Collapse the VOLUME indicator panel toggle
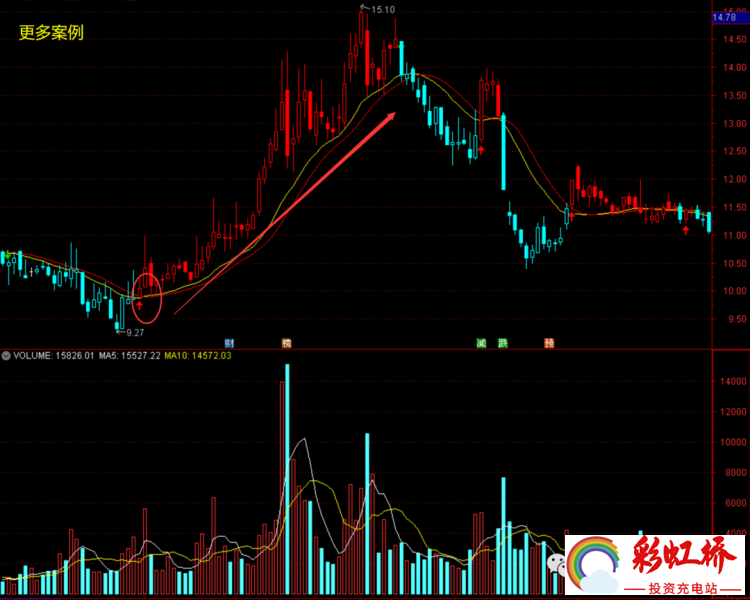The width and height of the screenshot is (750, 600). (6, 355)
